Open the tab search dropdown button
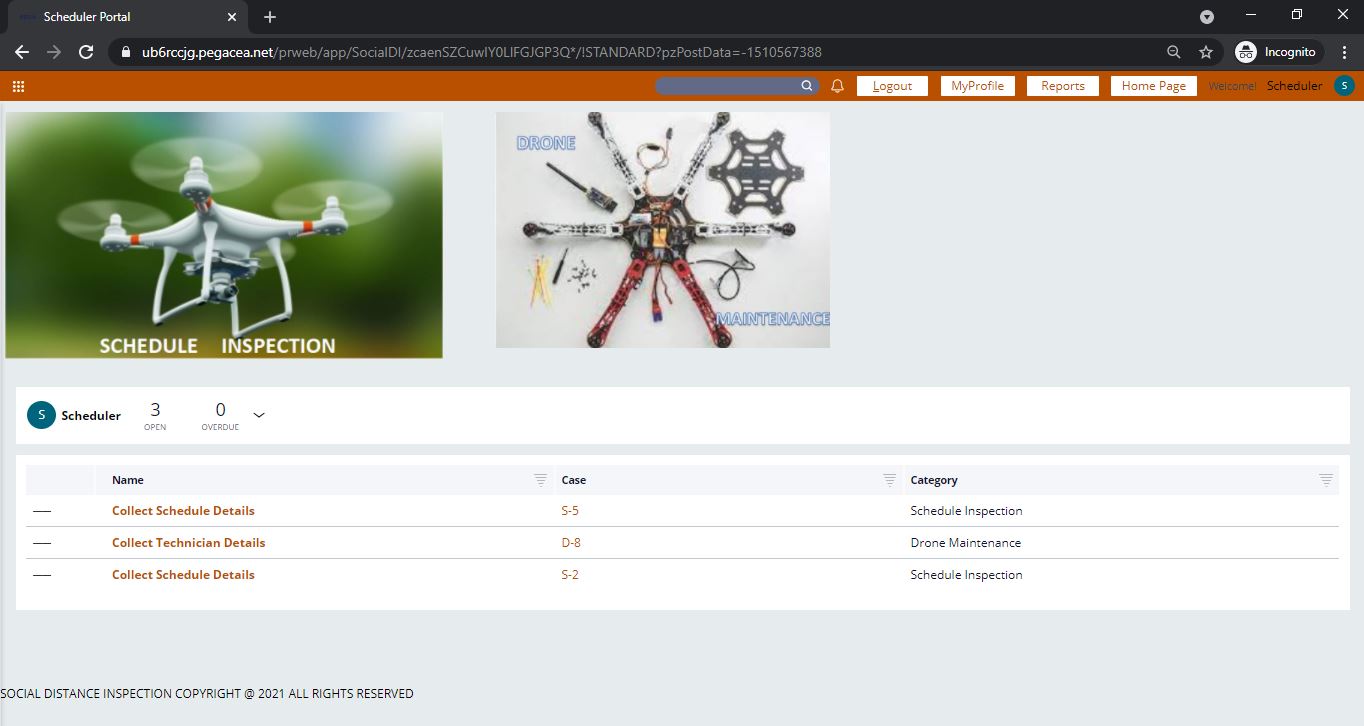The image size is (1364, 726). [x=1207, y=16]
